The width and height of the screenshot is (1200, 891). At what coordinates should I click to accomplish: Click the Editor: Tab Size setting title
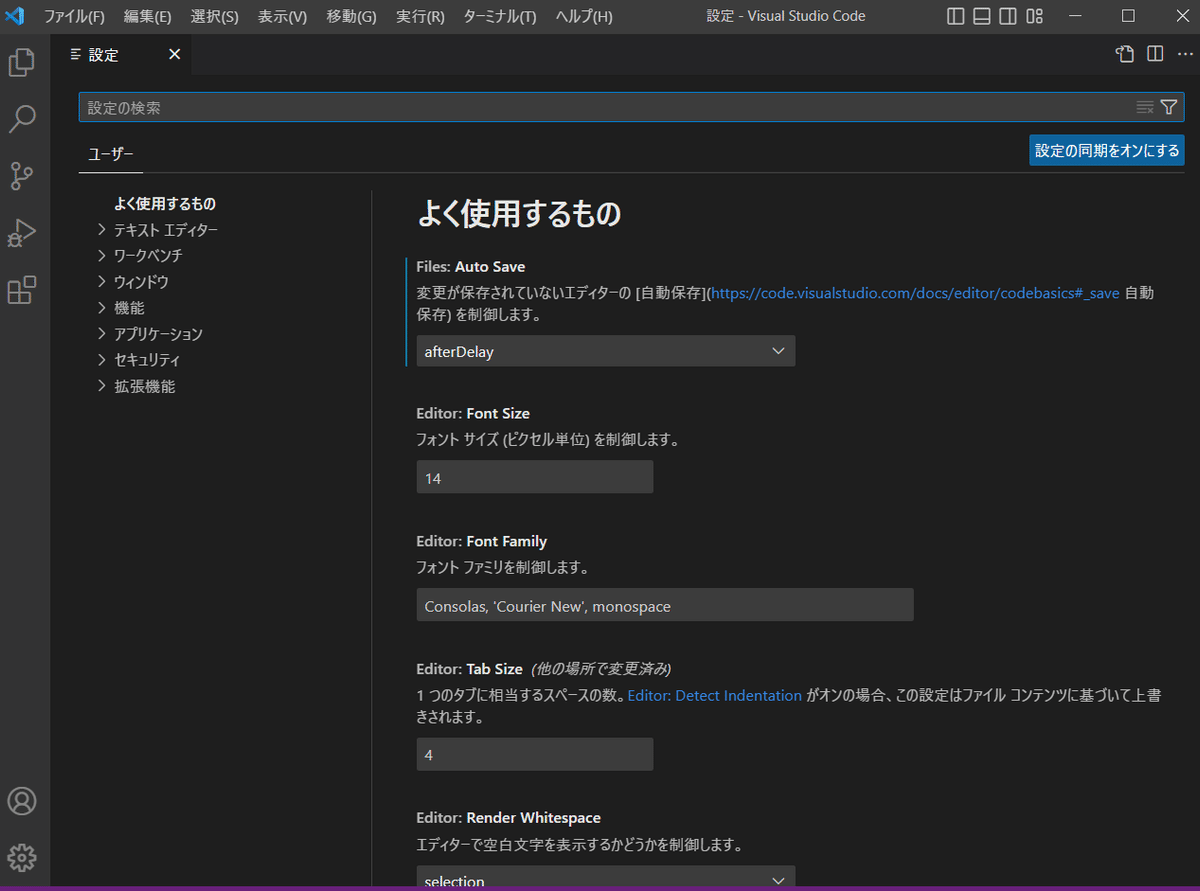click(469, 669)
